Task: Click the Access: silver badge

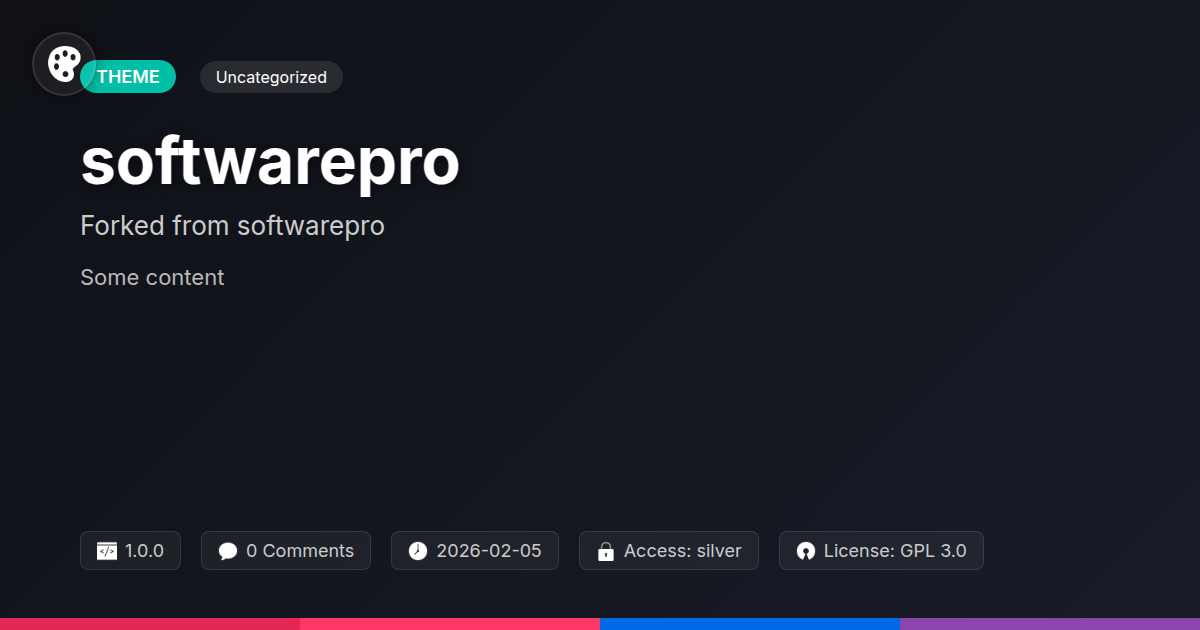Action: pyautogui.click(x=669, y=551)
